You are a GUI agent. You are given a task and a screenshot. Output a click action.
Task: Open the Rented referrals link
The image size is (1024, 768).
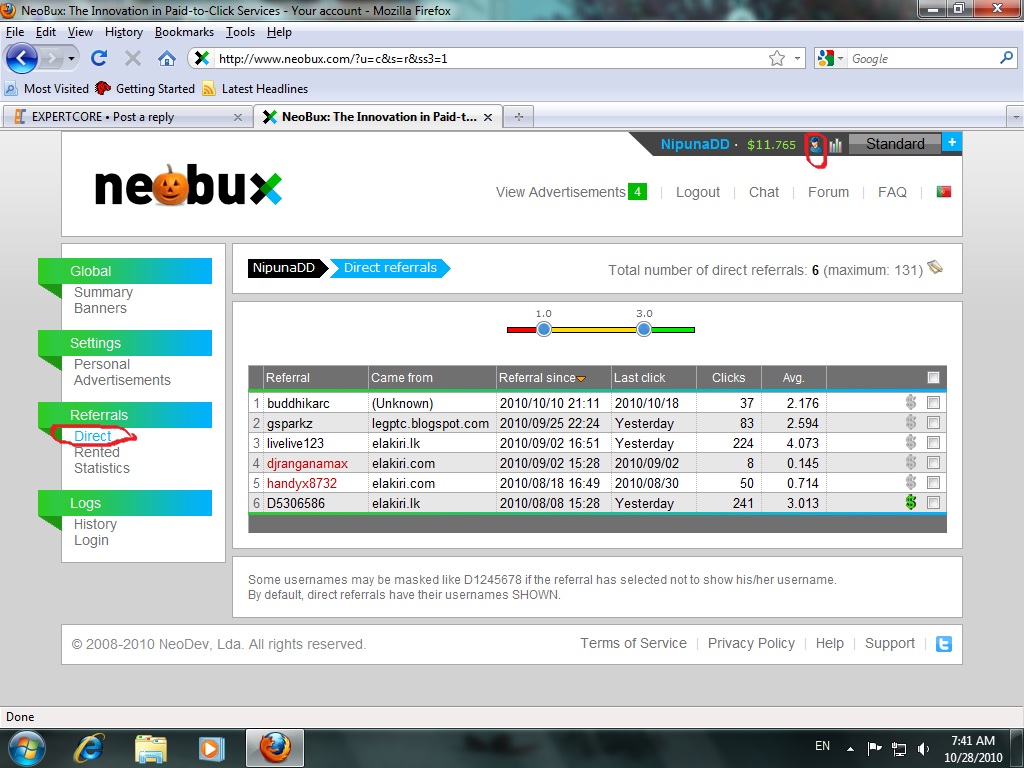click(x=96, y=452)
